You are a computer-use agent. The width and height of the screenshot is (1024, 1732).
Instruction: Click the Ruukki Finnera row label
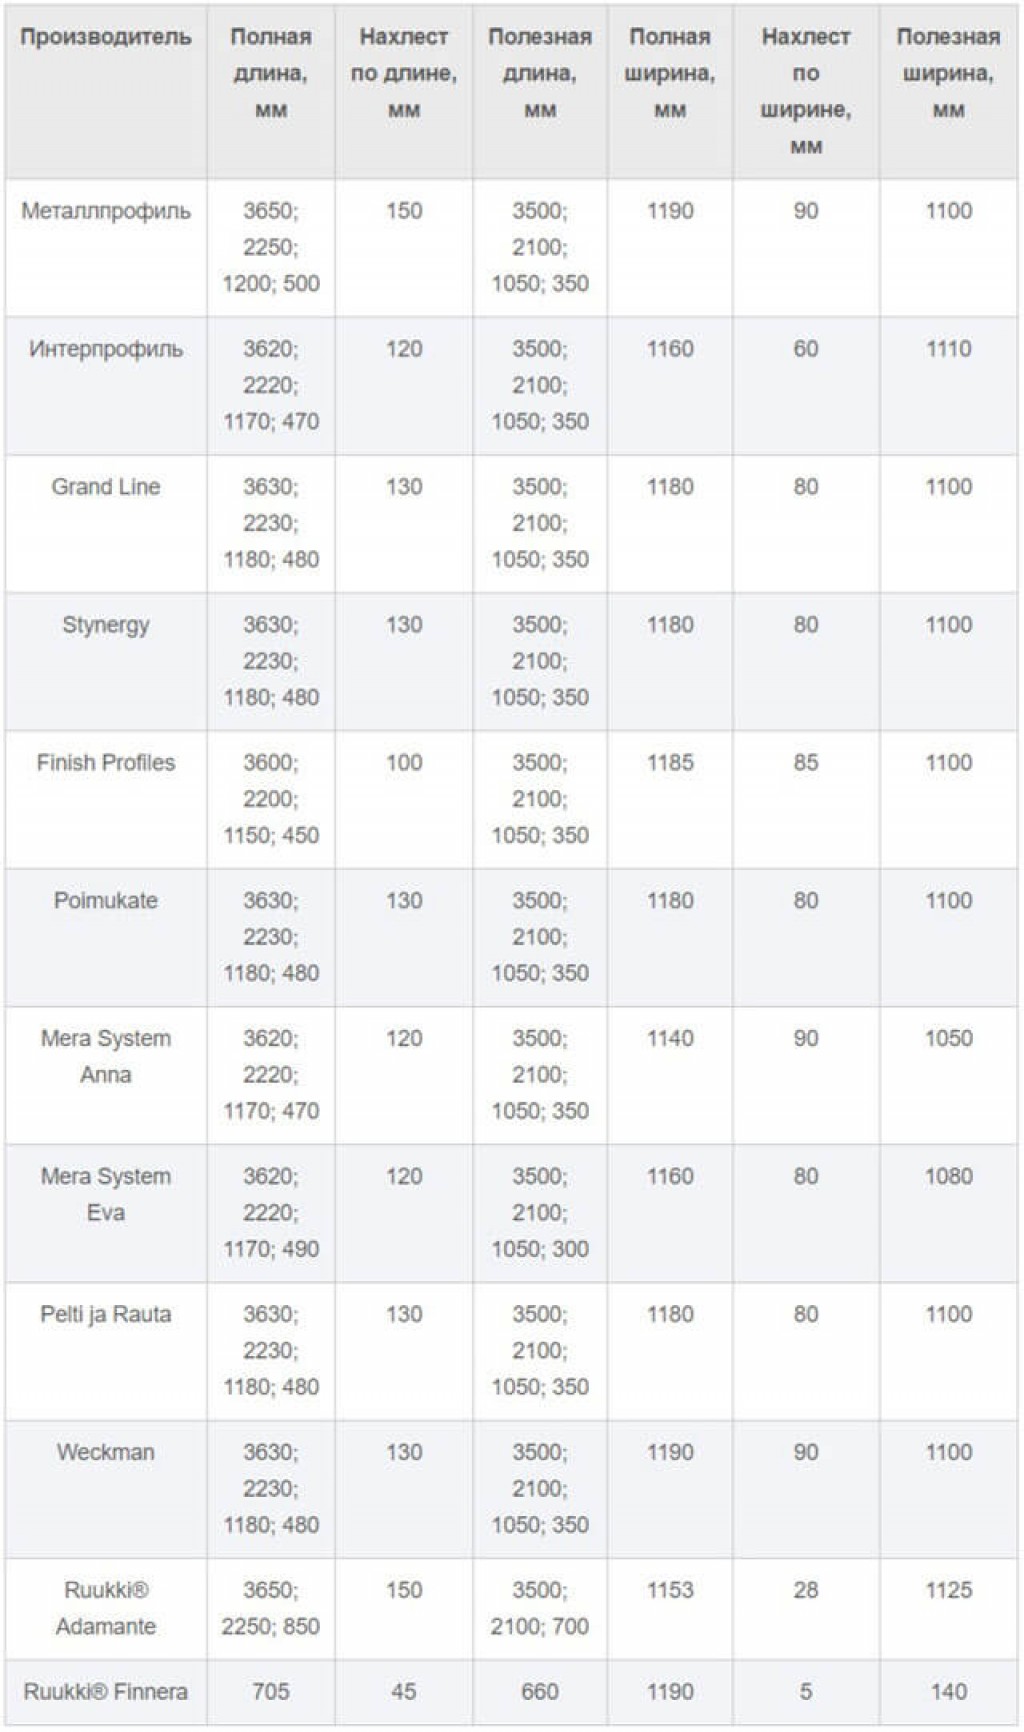pos(106,1692)
